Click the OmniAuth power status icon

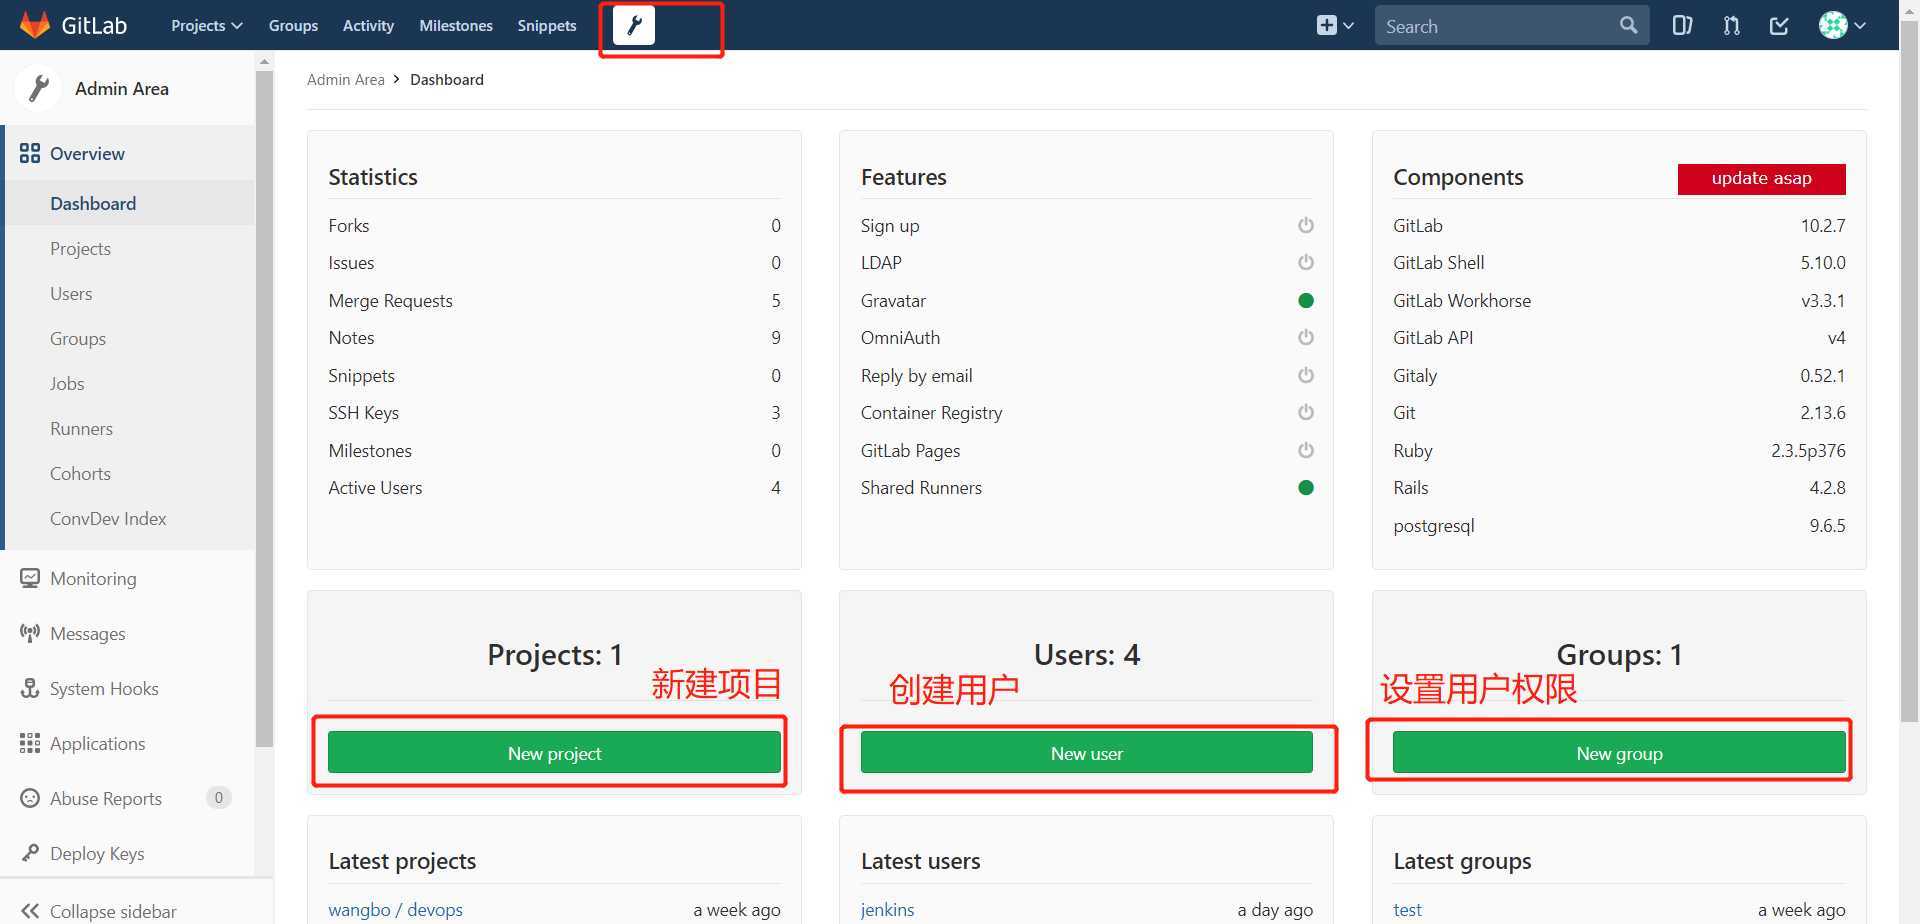click(1305, 337)
